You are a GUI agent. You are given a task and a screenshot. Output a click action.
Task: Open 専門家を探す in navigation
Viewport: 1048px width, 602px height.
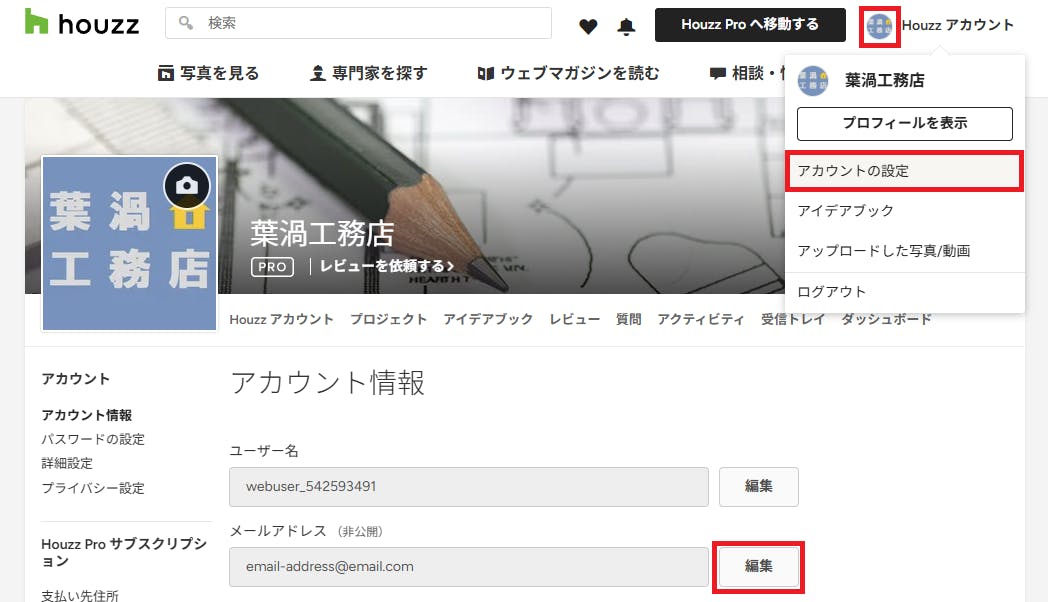[368, 73]
